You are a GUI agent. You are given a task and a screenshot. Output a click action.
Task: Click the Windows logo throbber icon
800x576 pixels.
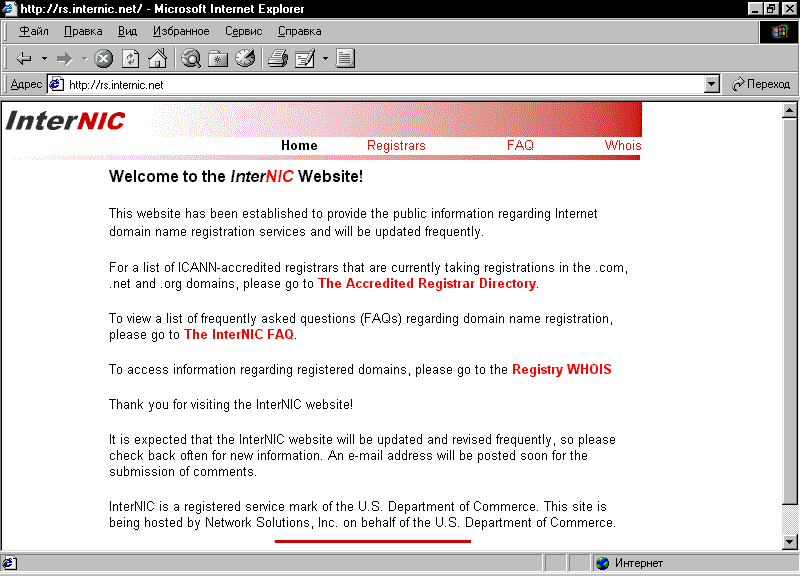779,32
